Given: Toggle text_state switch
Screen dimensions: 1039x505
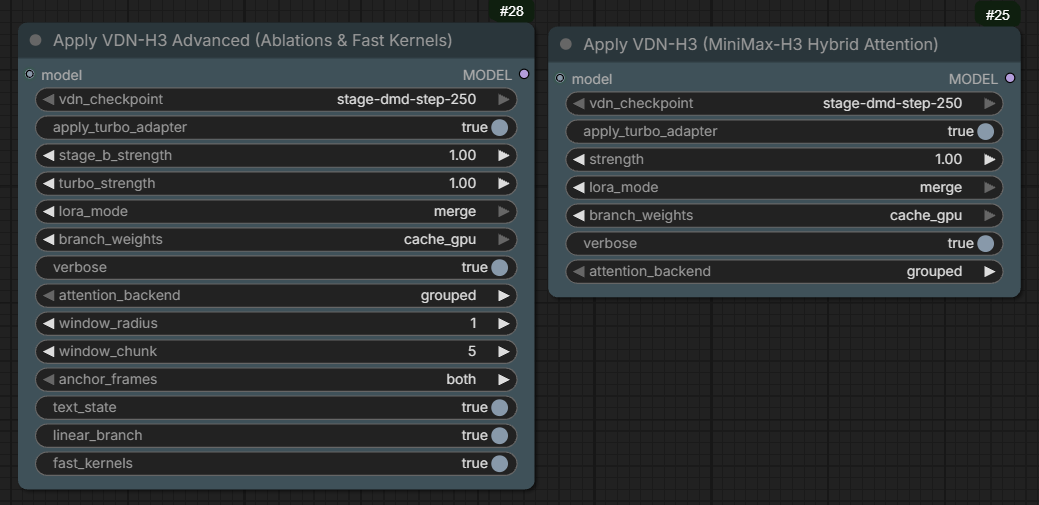Looking at the screenshot, I should tap(276, 407).
